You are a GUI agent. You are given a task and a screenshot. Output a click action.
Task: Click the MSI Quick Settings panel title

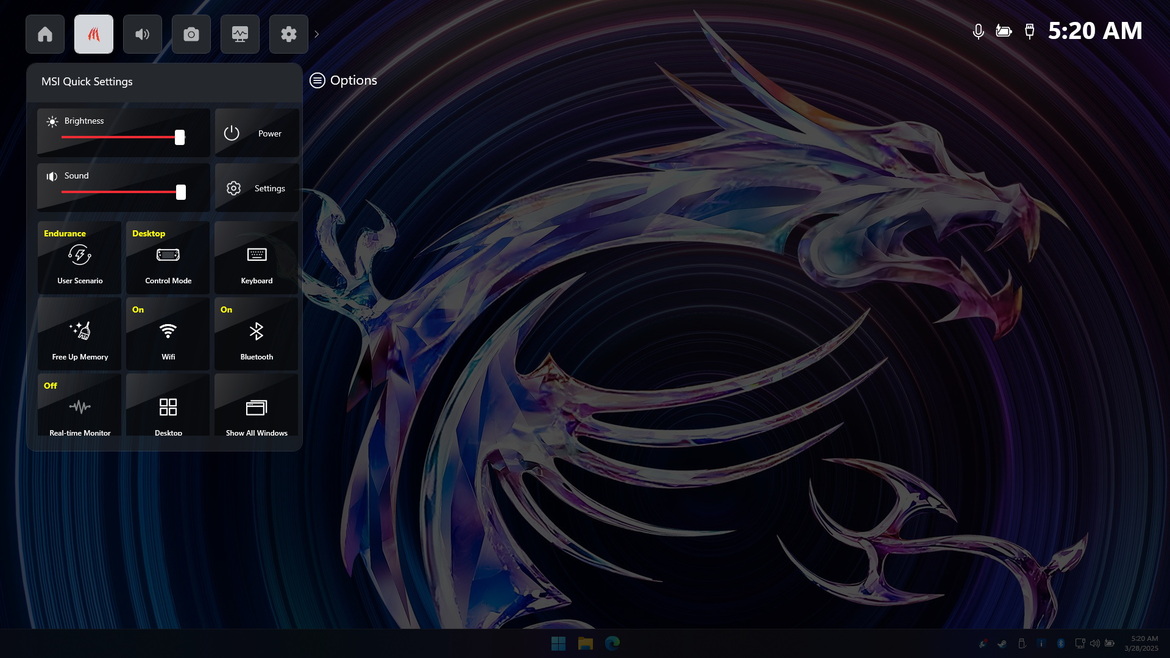tap(87, 81)
